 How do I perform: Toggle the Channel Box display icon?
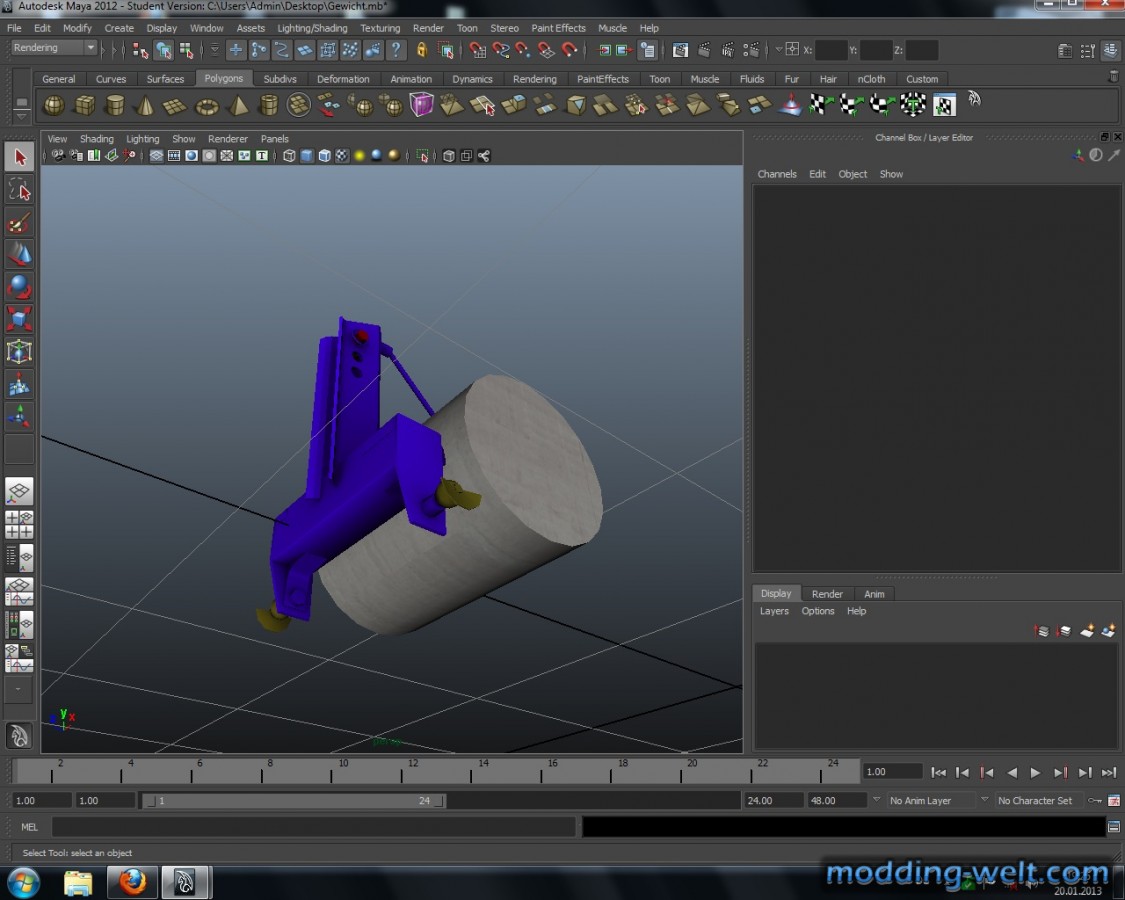(x=1111, y=51)
